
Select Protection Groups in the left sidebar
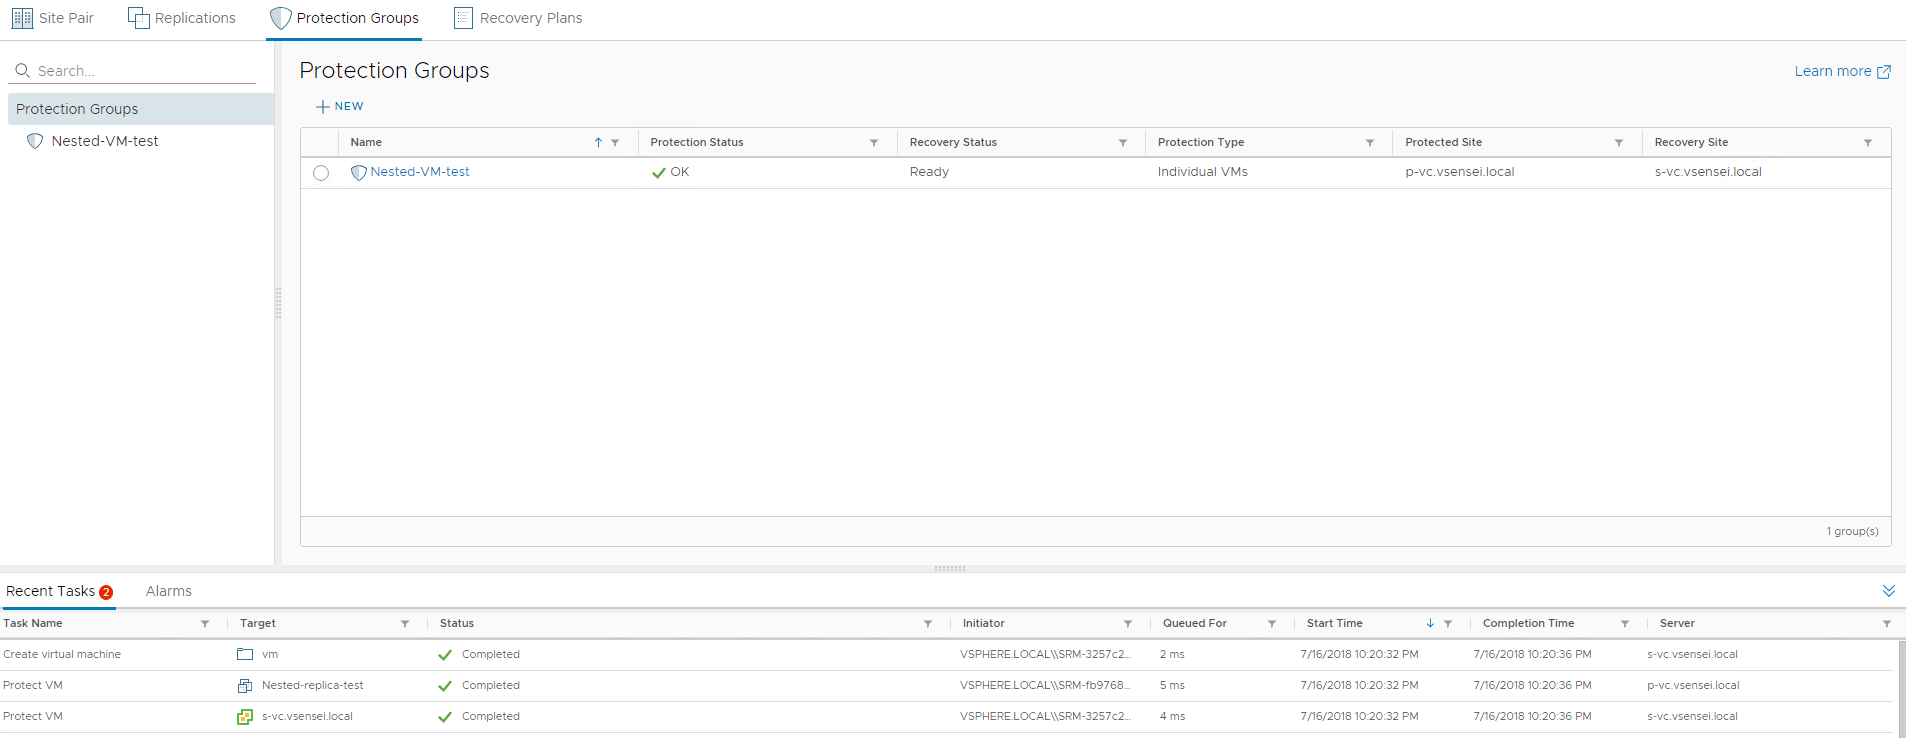(x=77, y=109)
